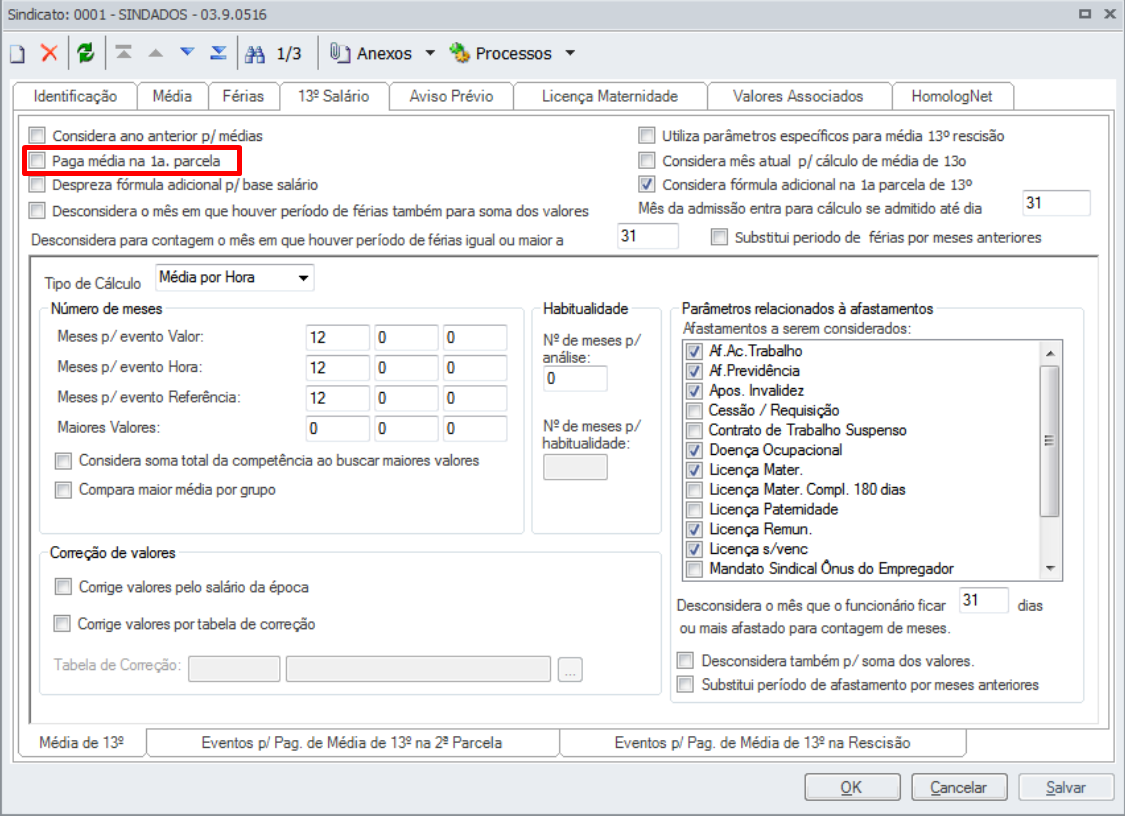Viewport: 1125px width, 816px height.
Task: Check Corrige valores por tabela de correção
Action: pyautogui.click(x=62, y=624)
